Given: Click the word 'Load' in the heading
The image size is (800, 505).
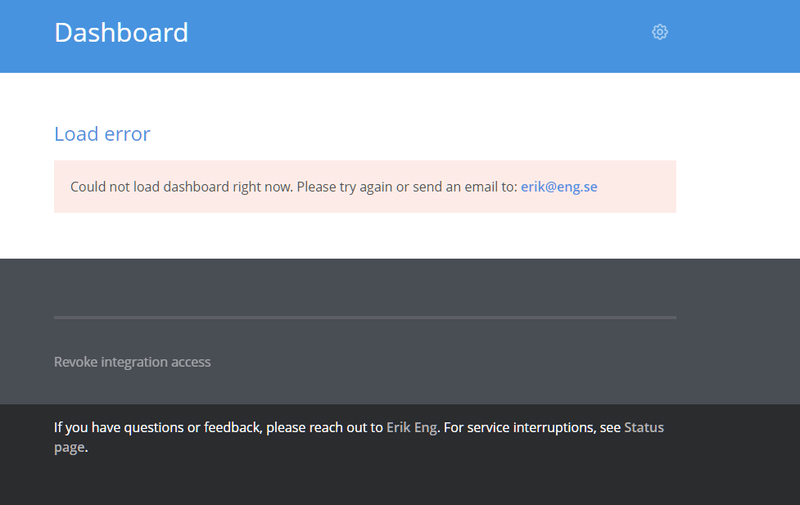Looking at the screenshot, I should coord(74,134).
